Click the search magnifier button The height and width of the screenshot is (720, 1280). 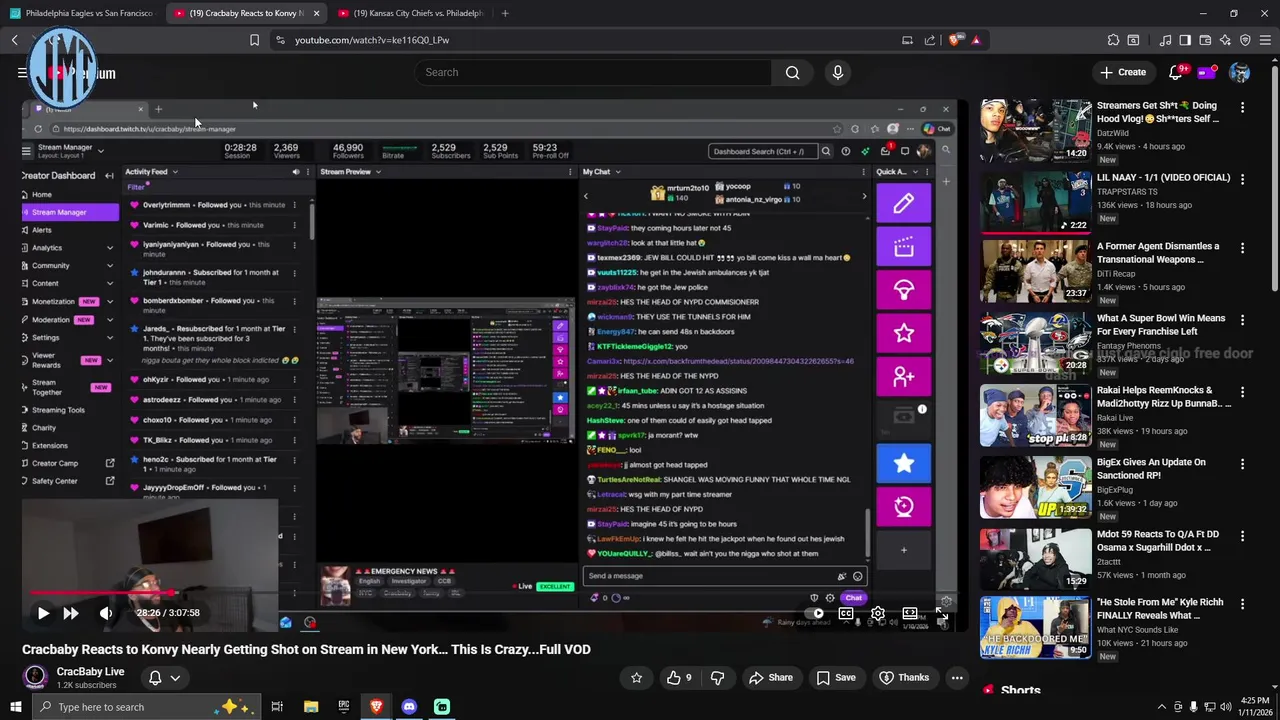[x=792, y=72]
